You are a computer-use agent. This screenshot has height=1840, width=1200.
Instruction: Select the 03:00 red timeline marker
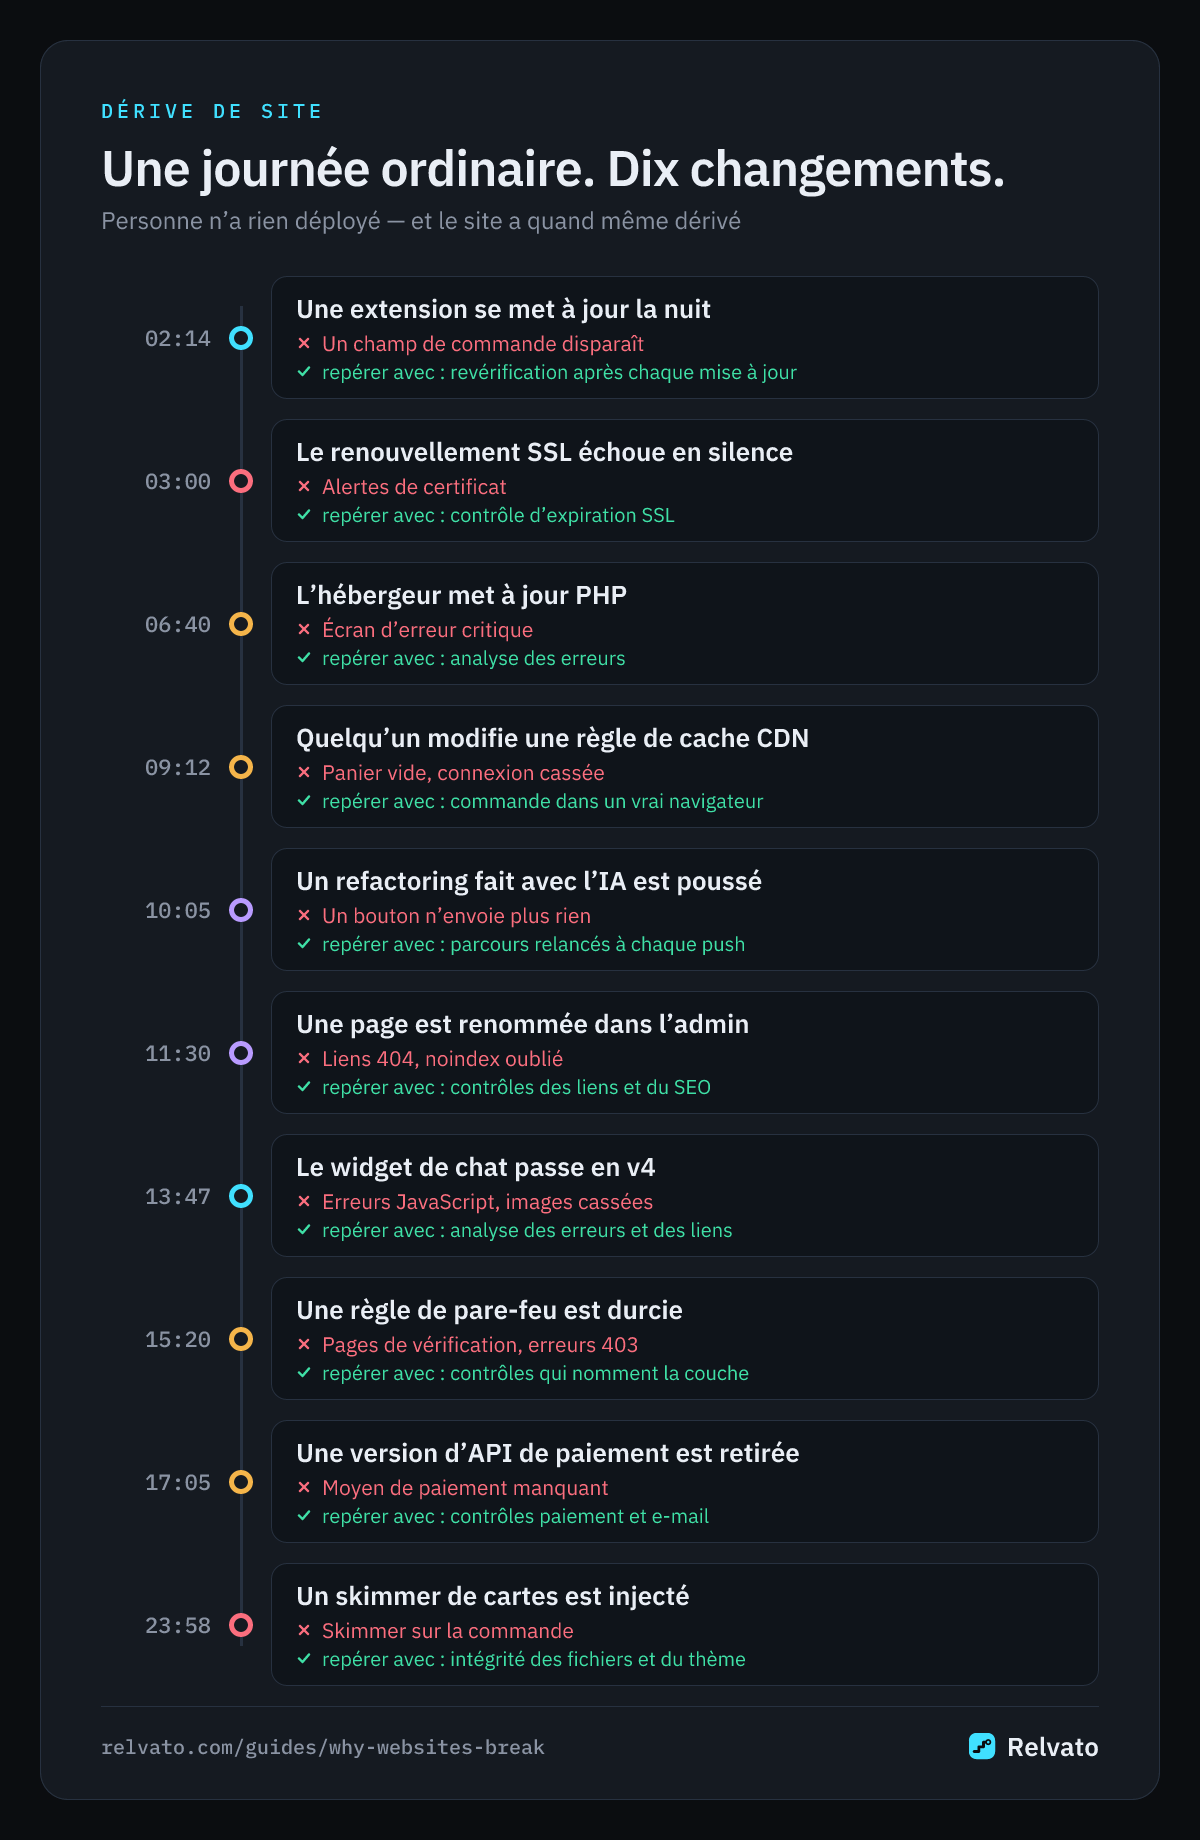(x=241, y=481)
